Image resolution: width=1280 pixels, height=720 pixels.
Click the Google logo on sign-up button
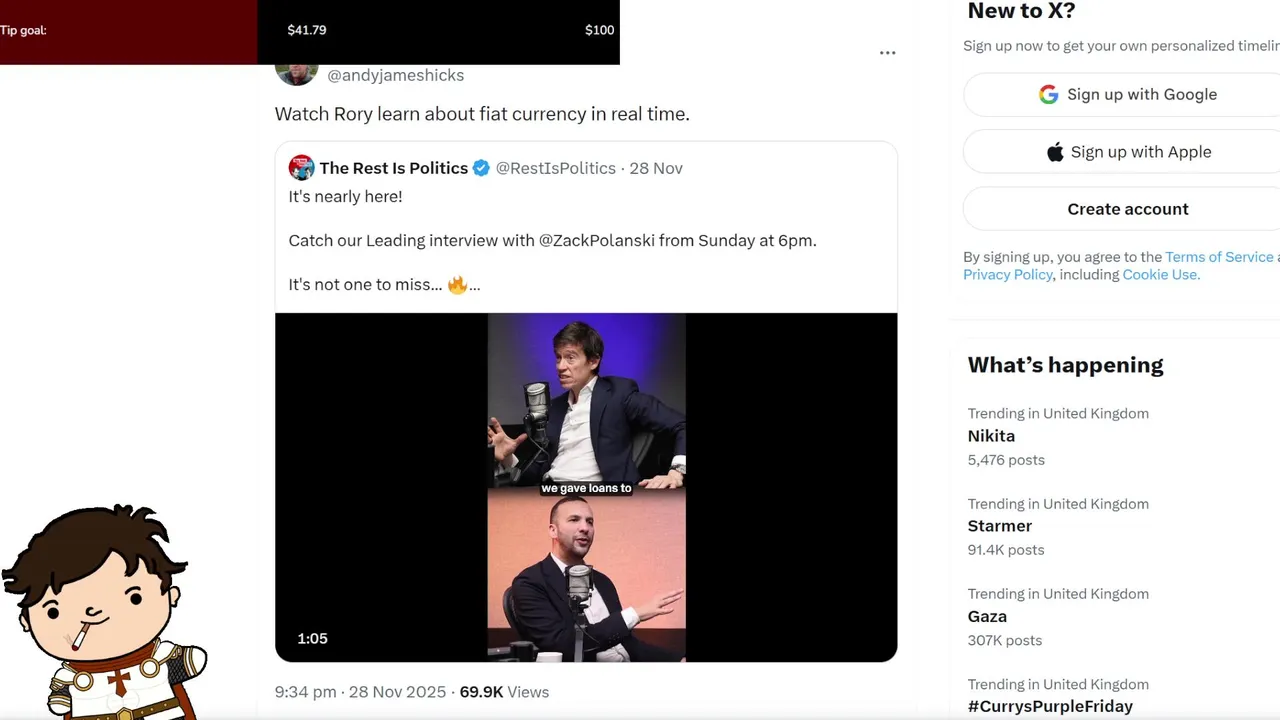(x=1048, y=95)
